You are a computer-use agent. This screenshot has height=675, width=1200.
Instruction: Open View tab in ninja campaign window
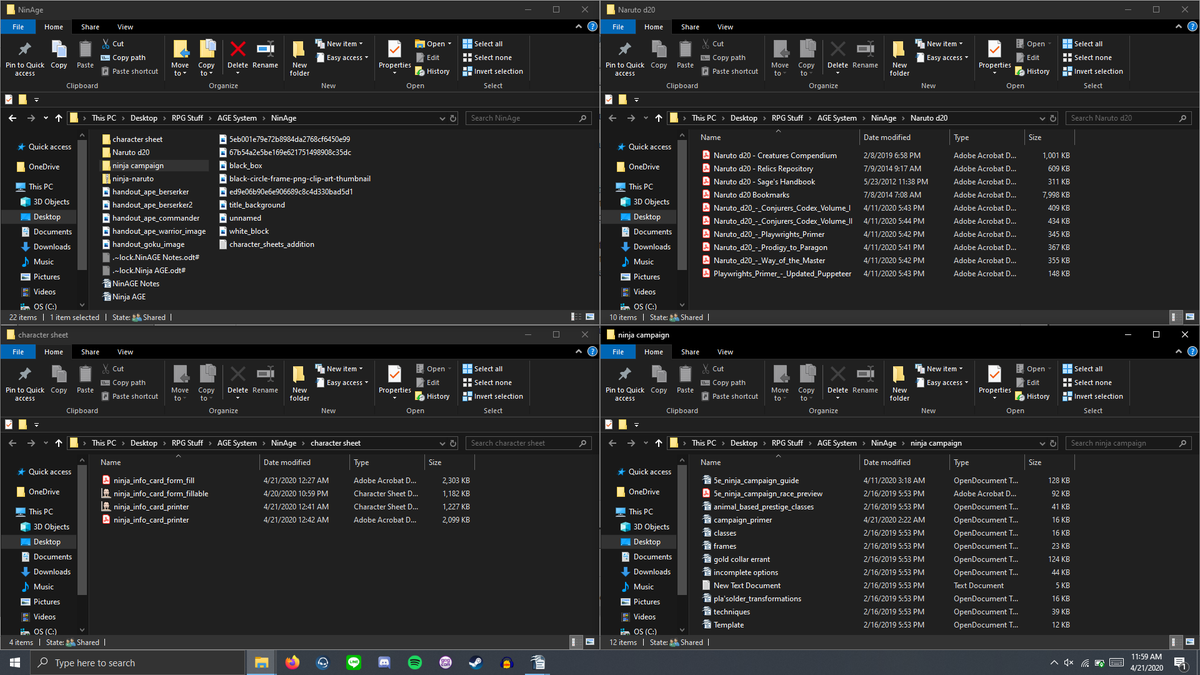tap(725, 352)
